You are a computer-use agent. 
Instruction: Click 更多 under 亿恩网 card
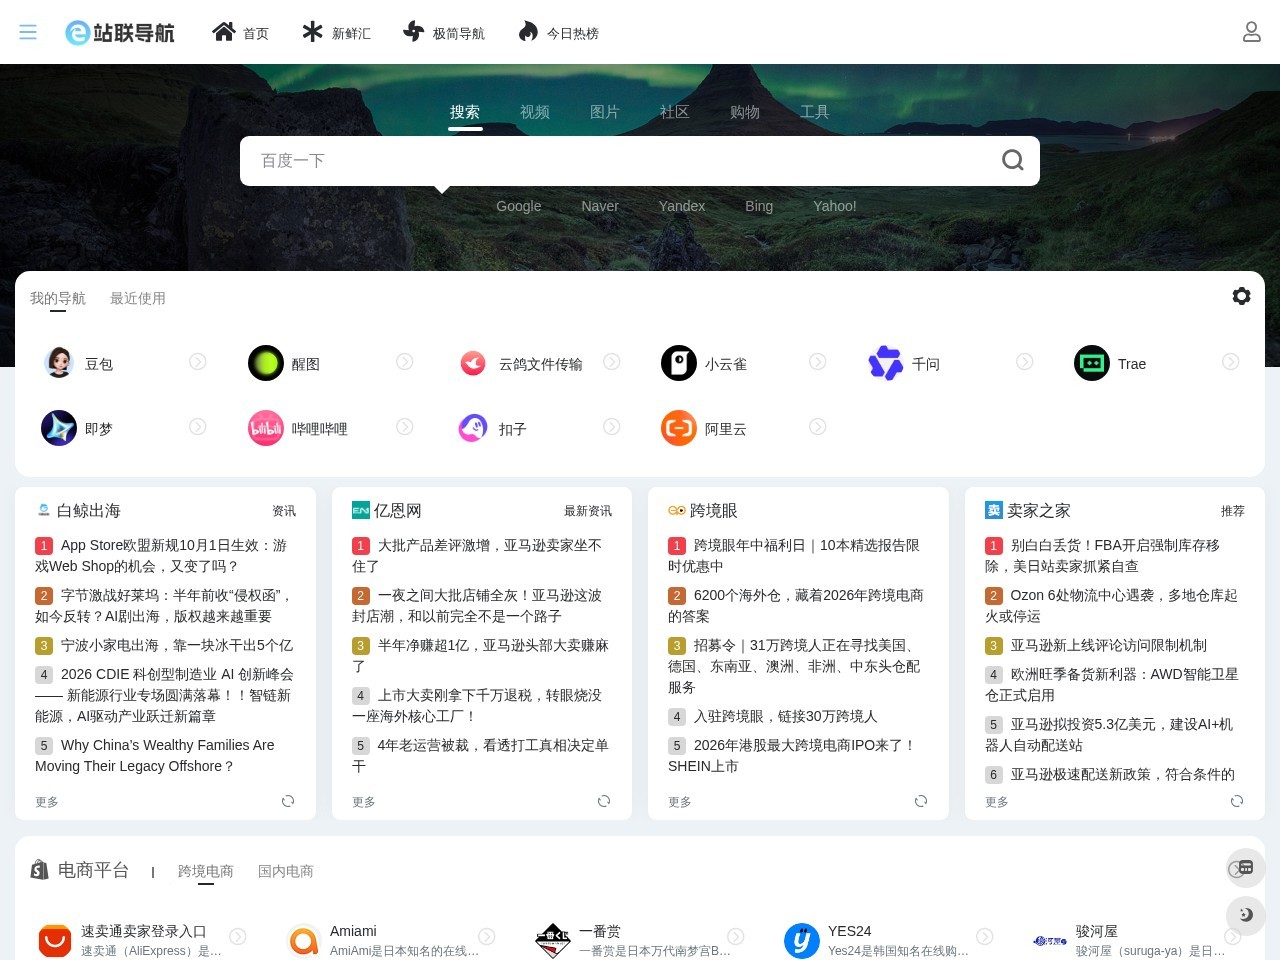(364, 802)
